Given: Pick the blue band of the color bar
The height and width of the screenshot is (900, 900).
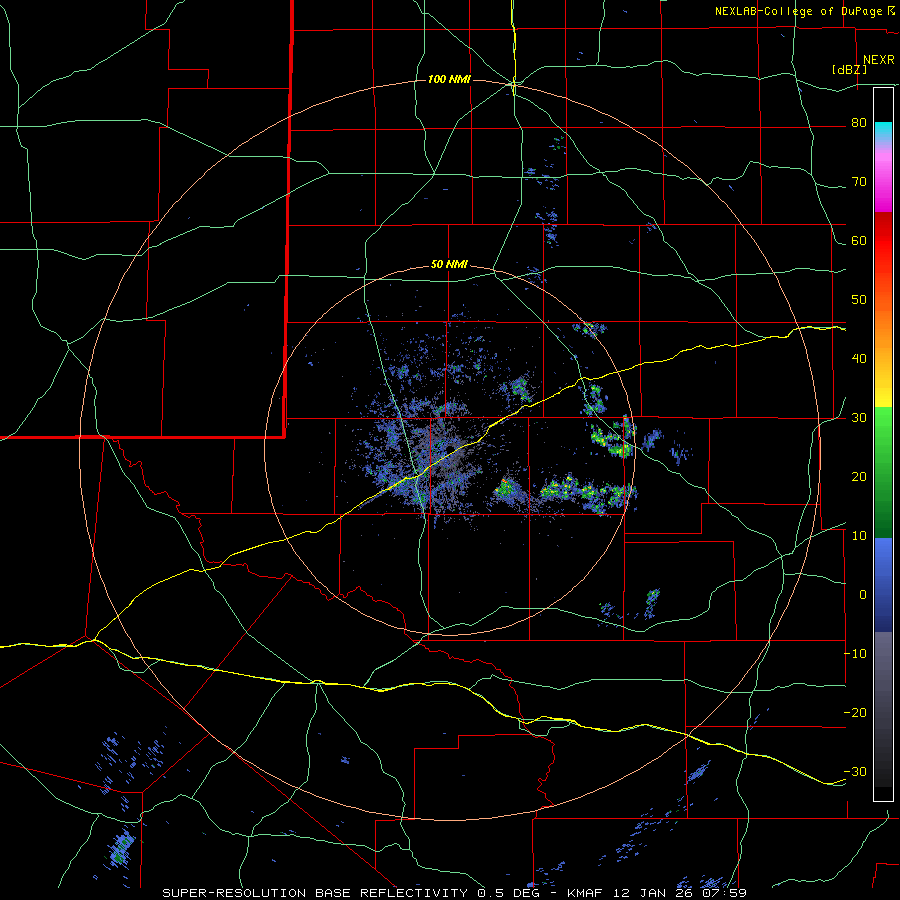Looking at the screenshot, I should point(883,585).
